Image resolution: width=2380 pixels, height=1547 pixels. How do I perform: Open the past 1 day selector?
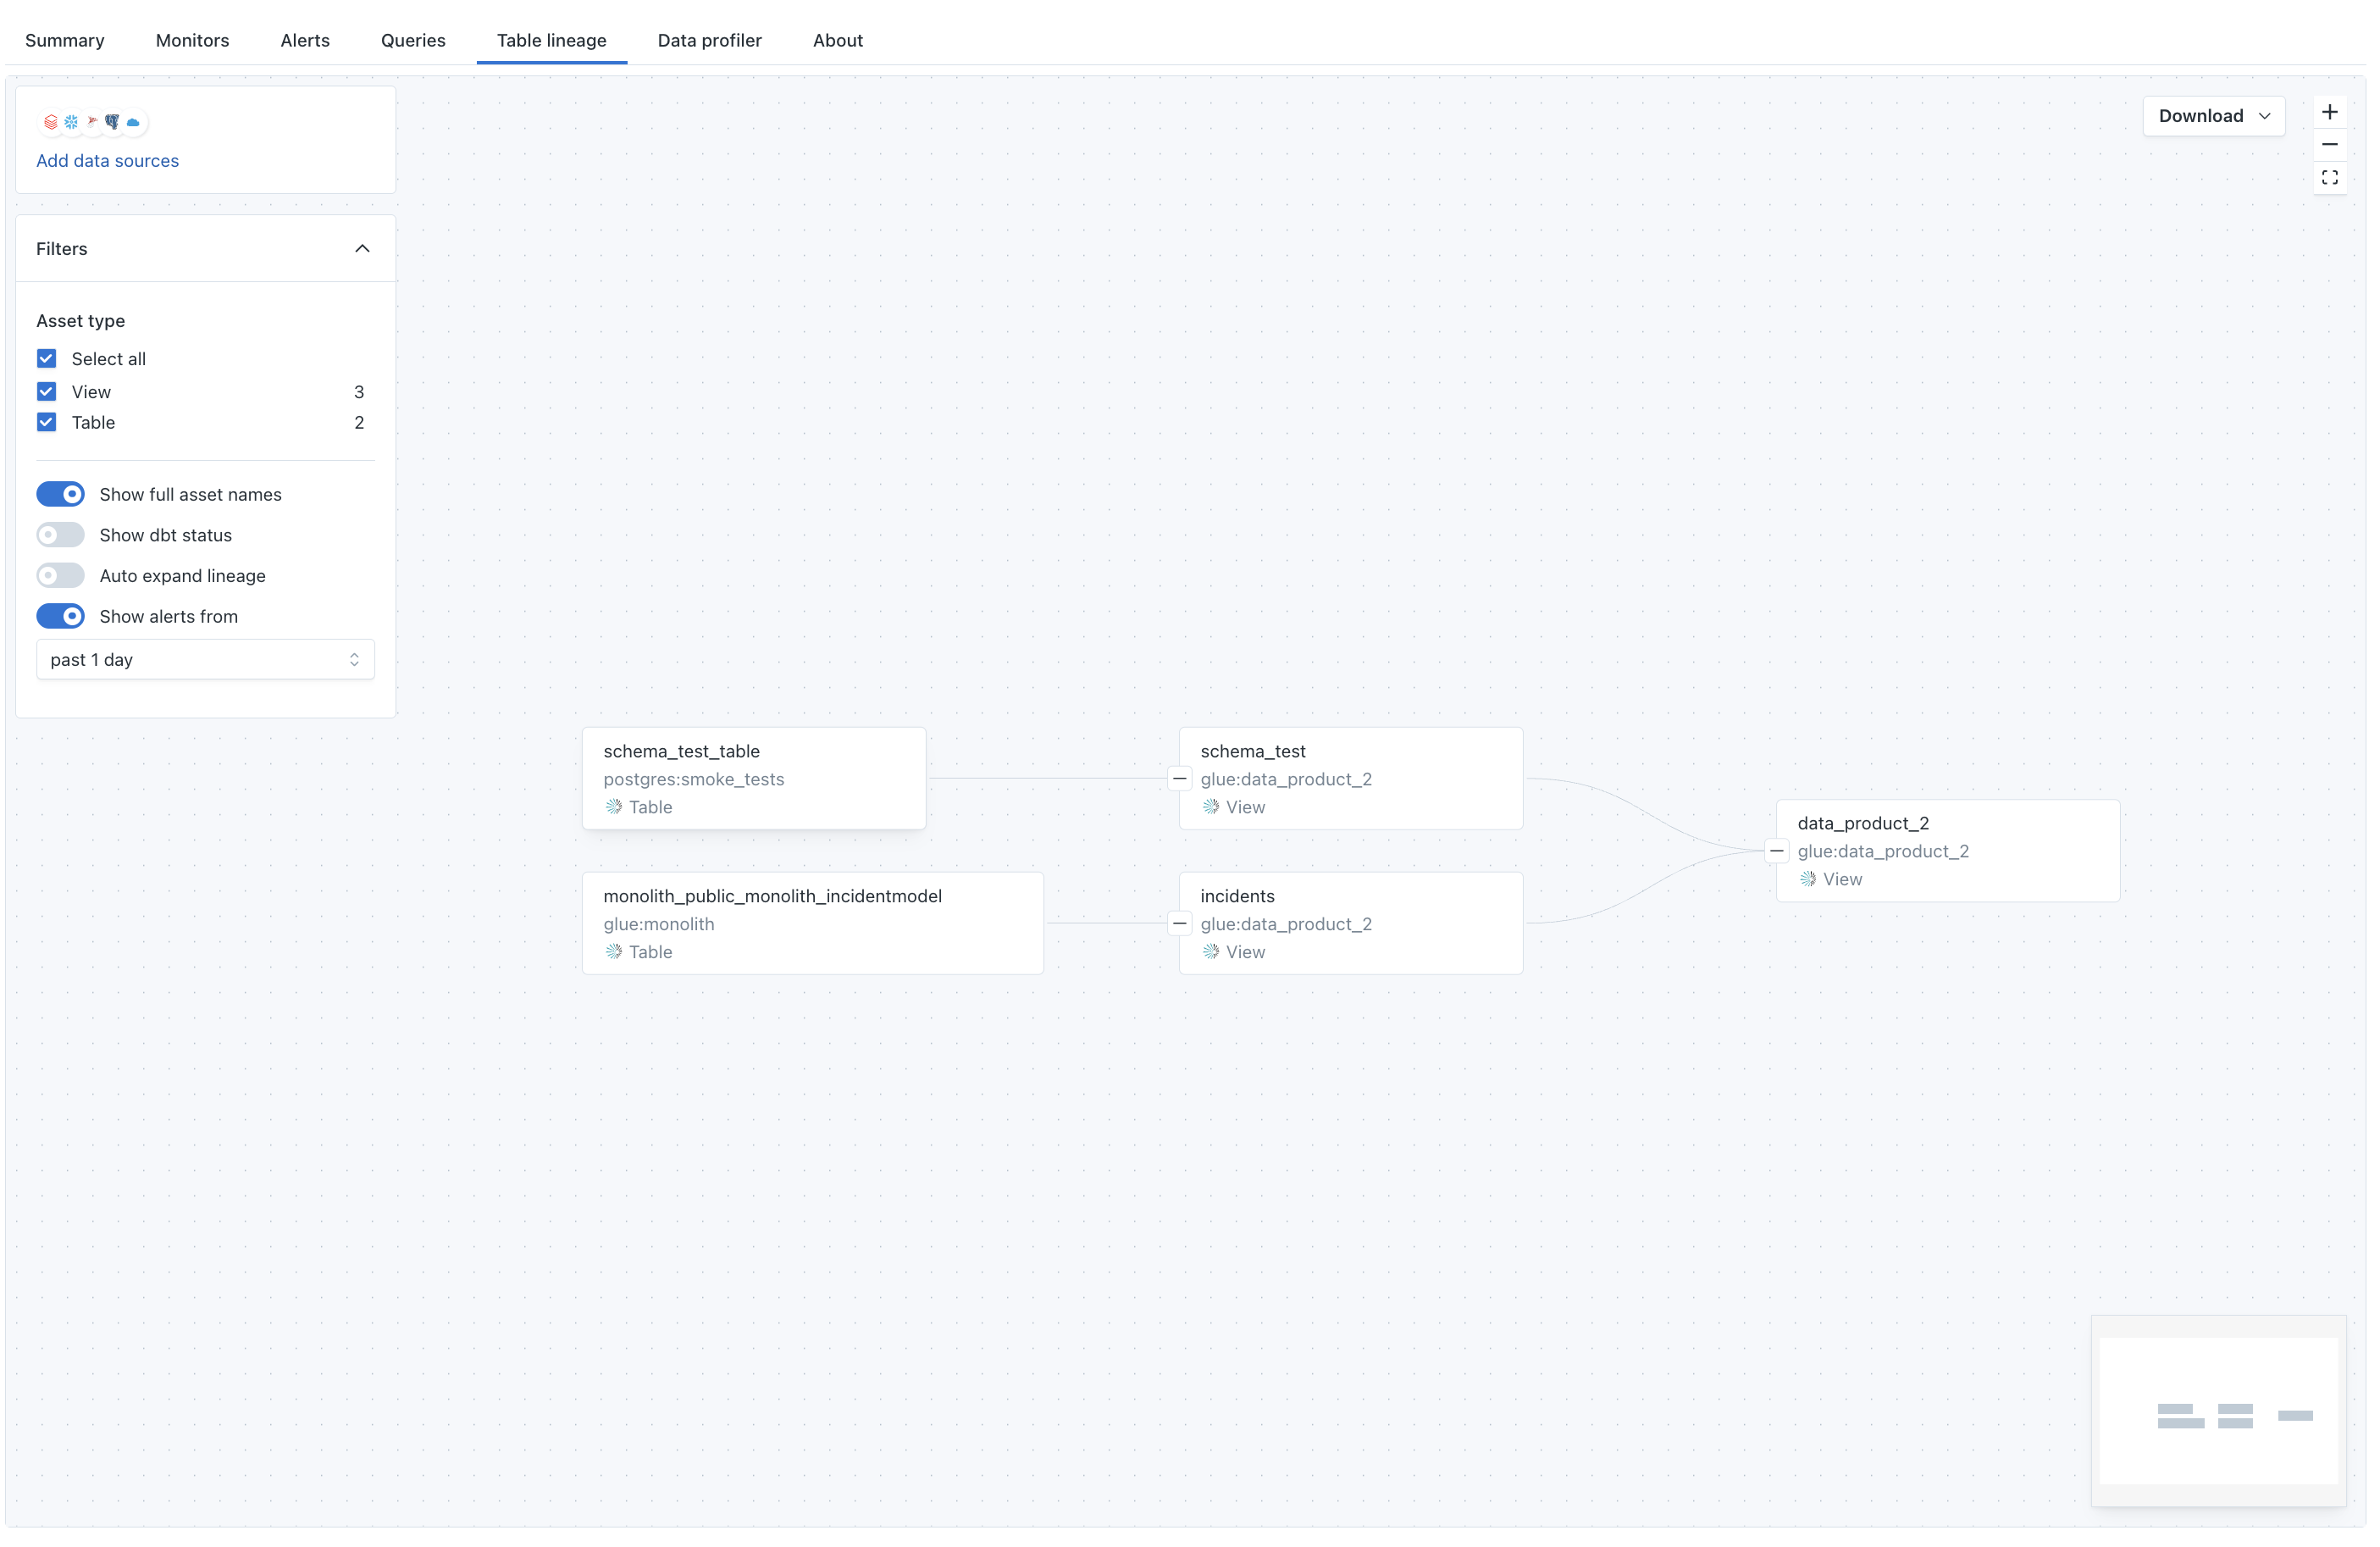click(x=205, y=659)
